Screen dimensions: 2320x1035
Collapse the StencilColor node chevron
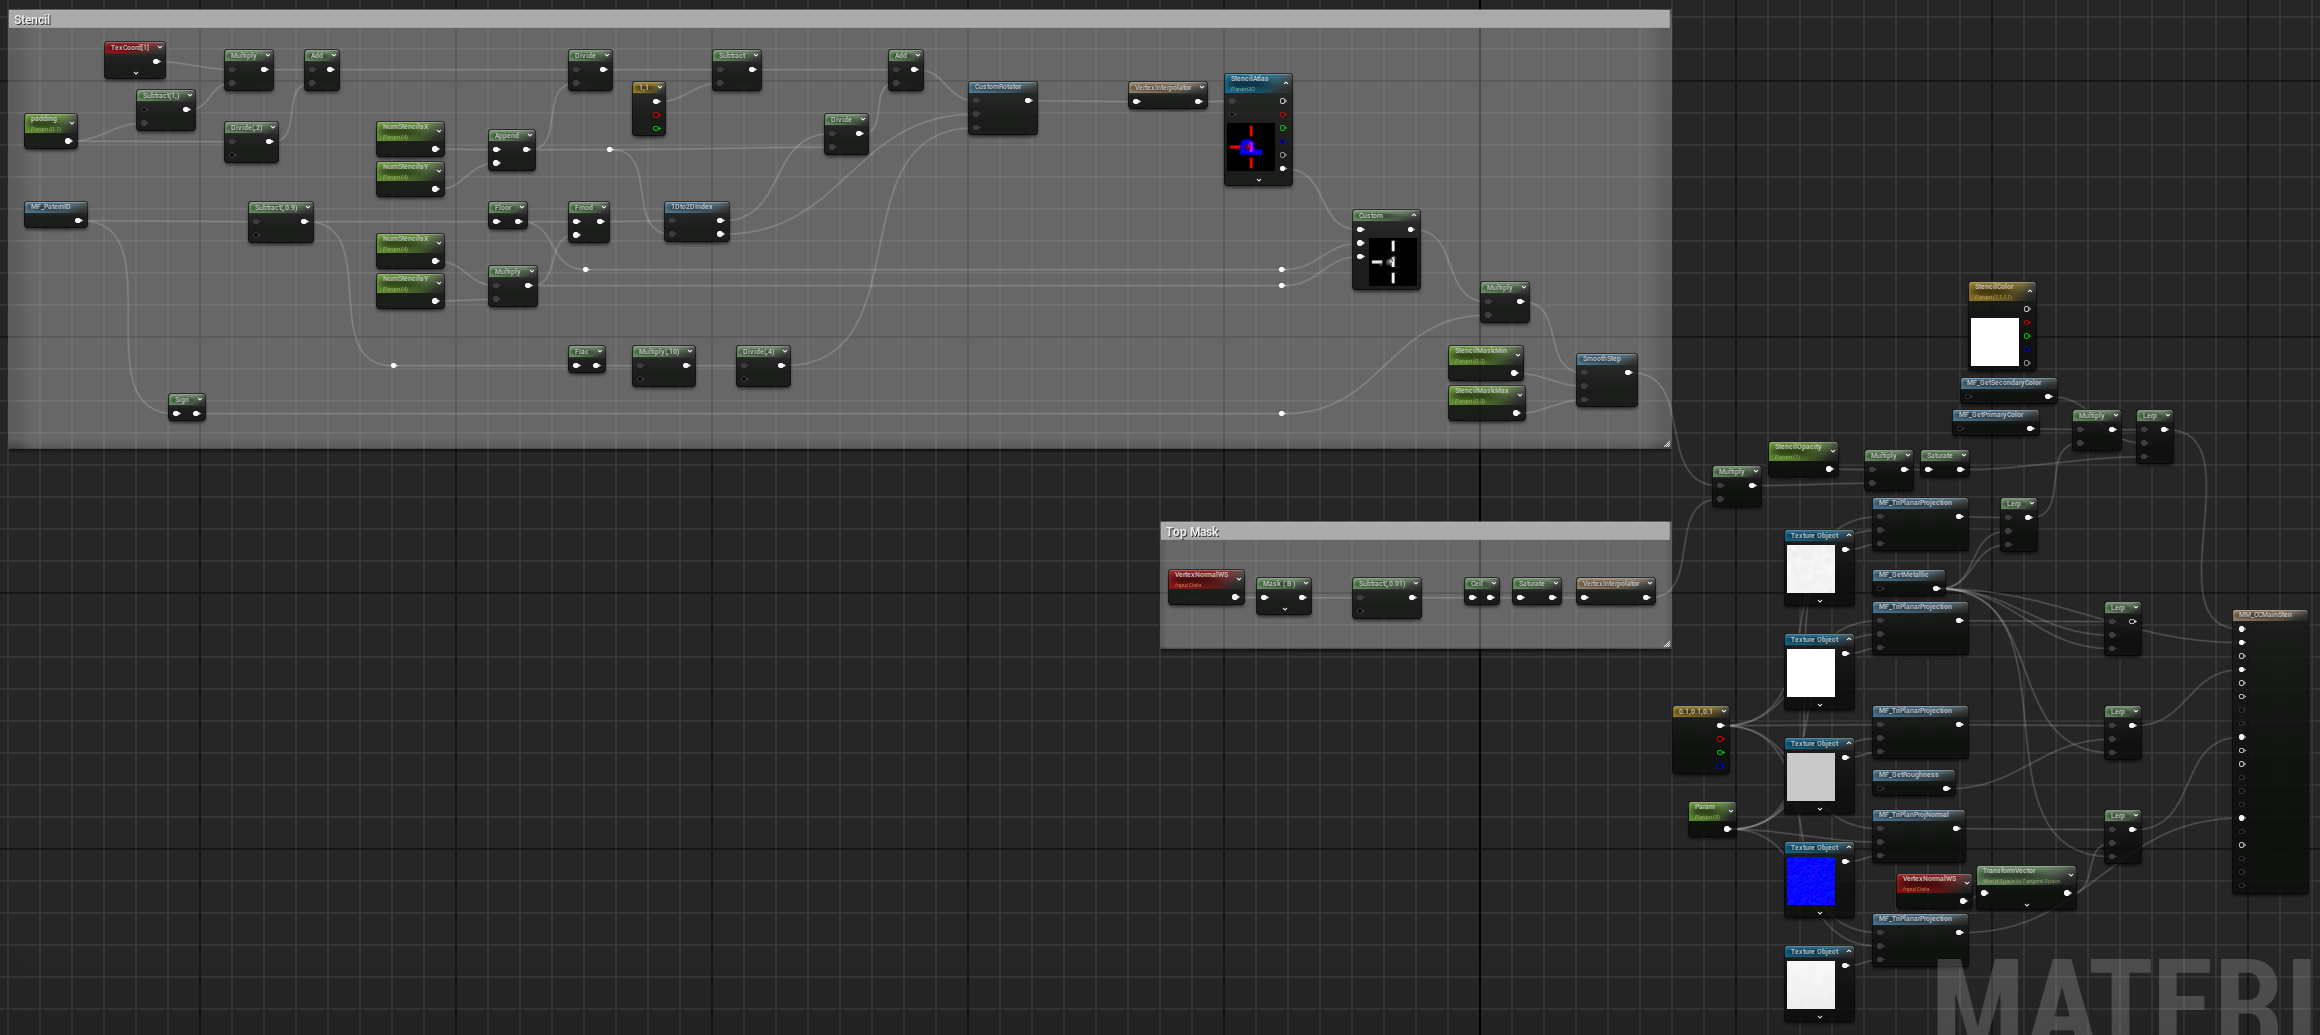pos(2029,291)
